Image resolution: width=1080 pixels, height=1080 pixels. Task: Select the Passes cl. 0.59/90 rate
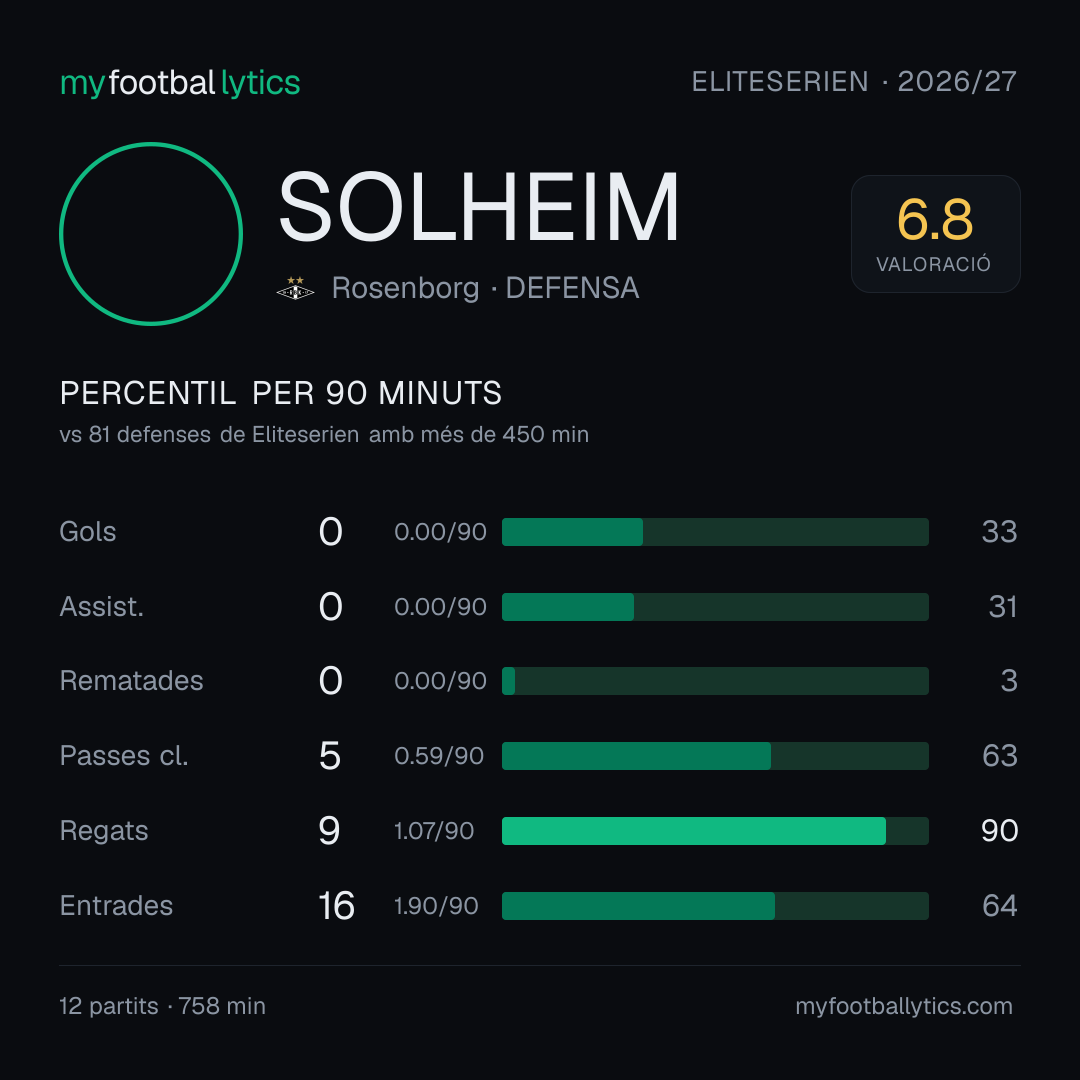tap(439, 756)
